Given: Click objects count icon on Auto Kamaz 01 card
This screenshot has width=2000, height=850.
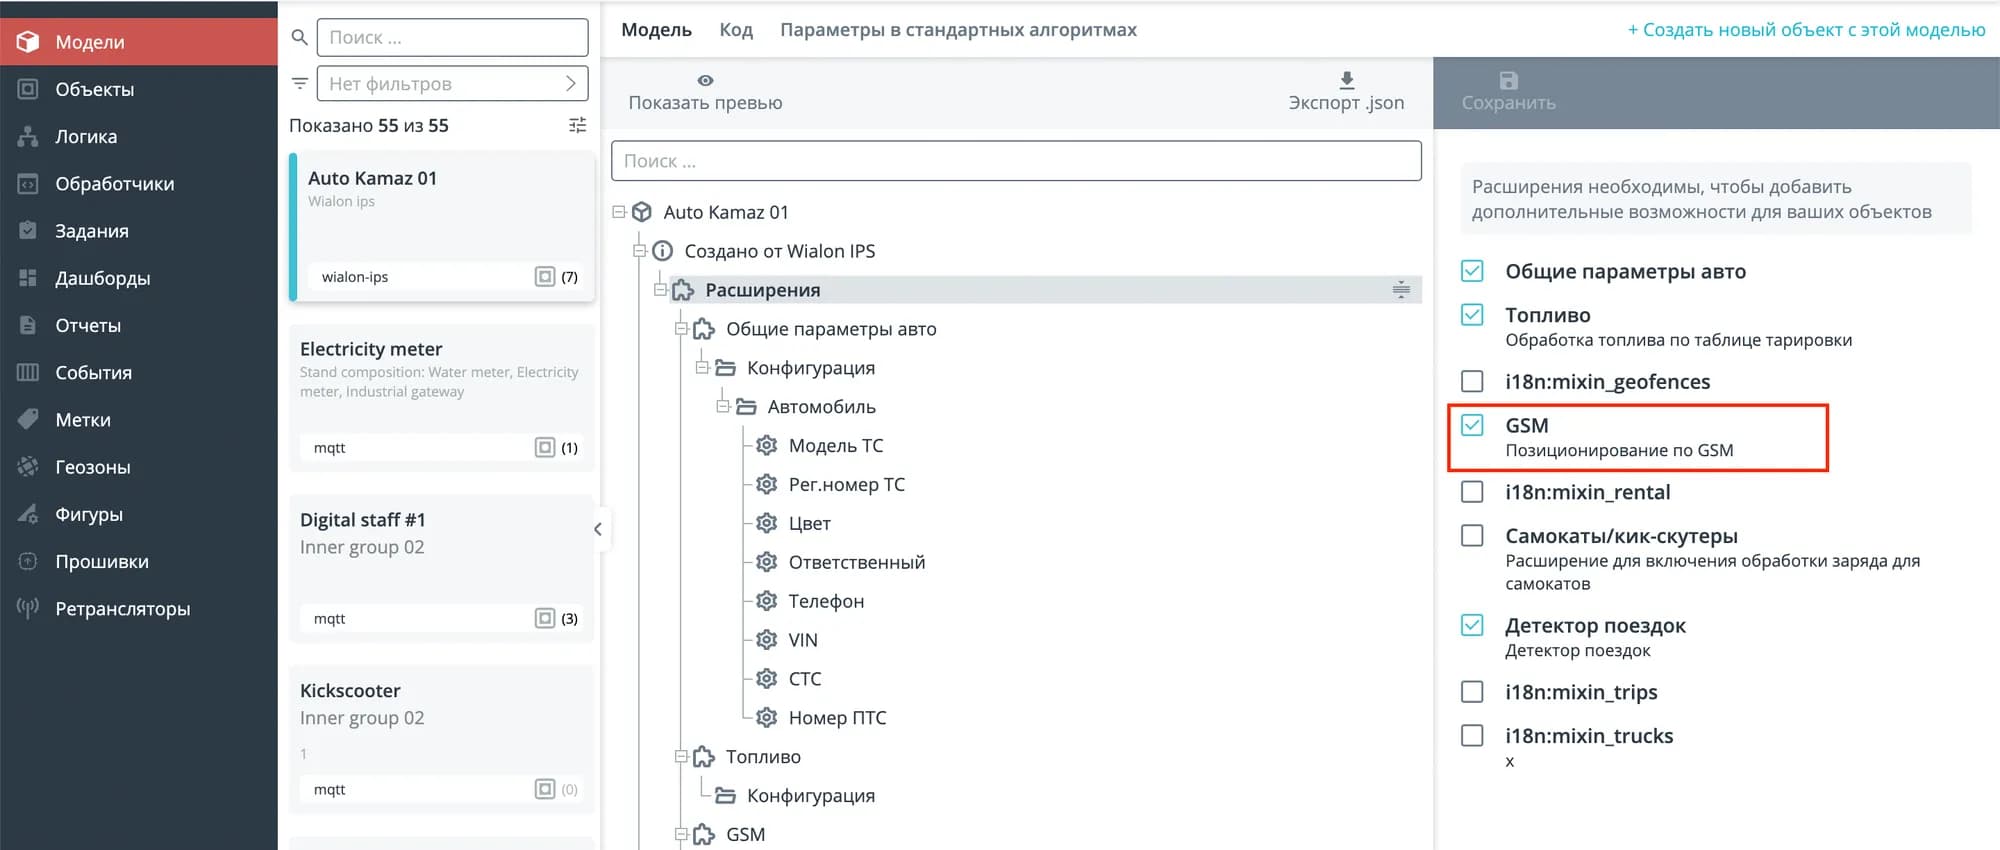Looking at the screenshot, I should 544,277.
